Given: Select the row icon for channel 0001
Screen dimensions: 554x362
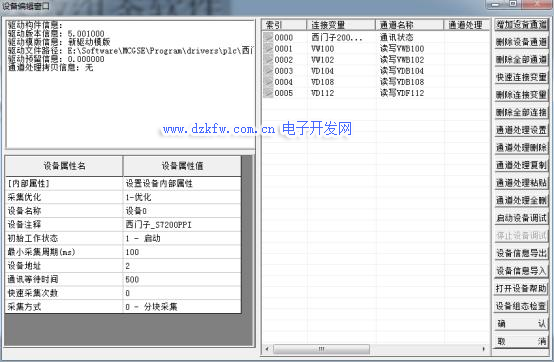Looking at the screenshot, I should [x=269, y=49].
